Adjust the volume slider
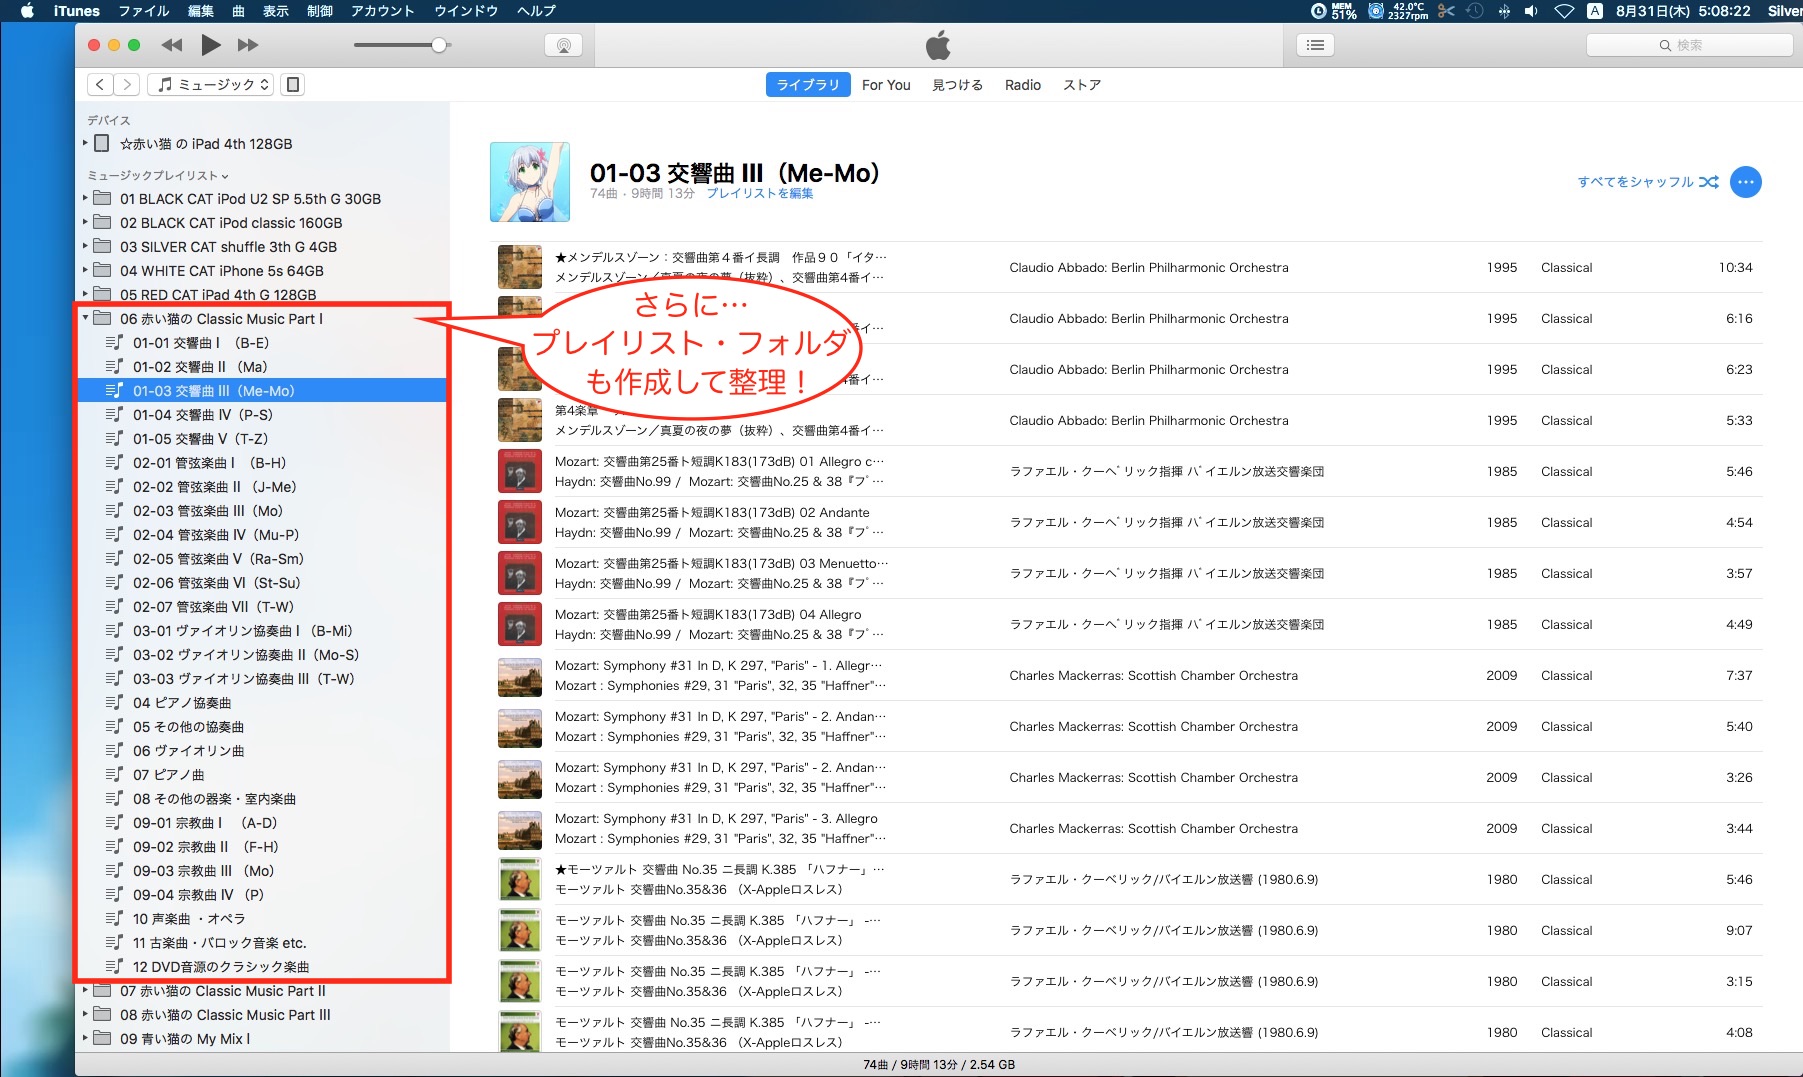 point(402,45)
